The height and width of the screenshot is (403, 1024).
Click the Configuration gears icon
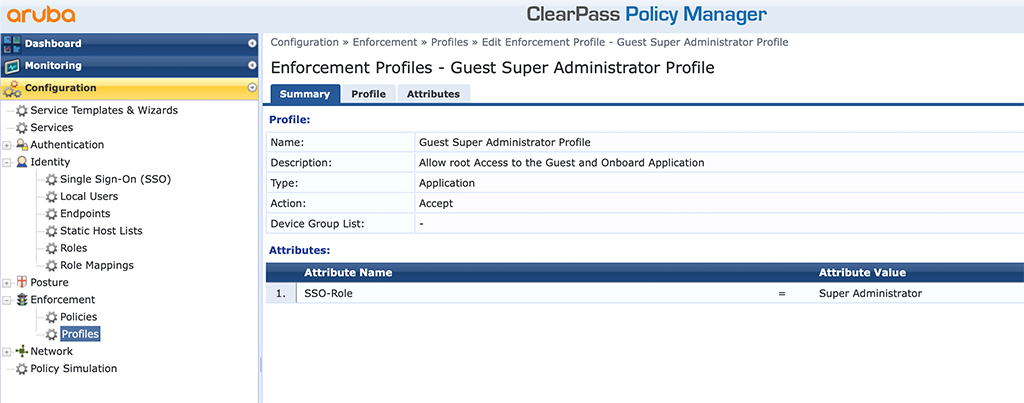click(12, 88)
